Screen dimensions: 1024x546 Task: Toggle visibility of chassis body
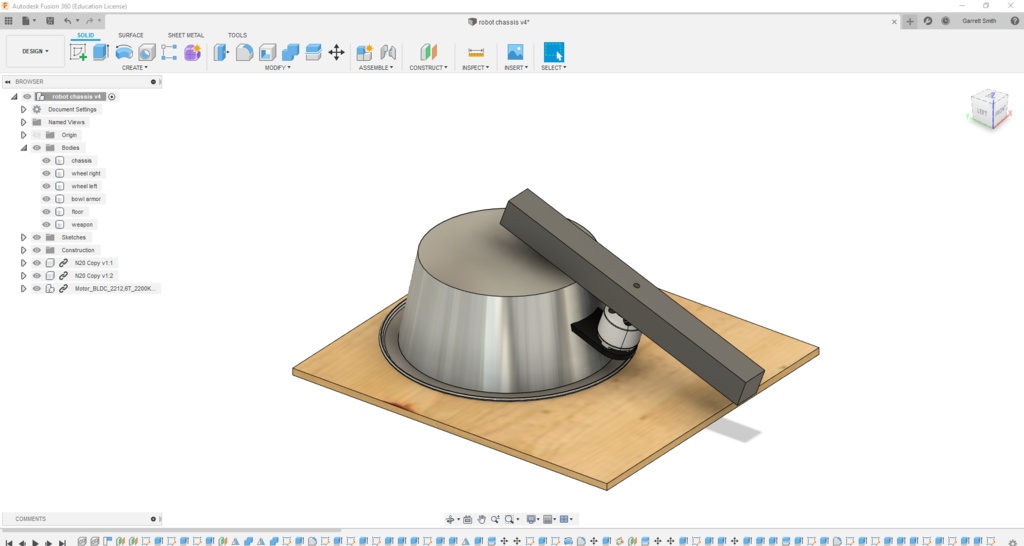[46, 161]
